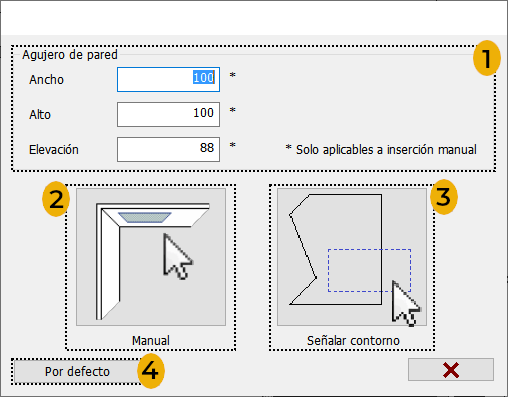Reset values with Por defecto button
This screenshot has width=508, height=397.
click(x=77, y=371)
